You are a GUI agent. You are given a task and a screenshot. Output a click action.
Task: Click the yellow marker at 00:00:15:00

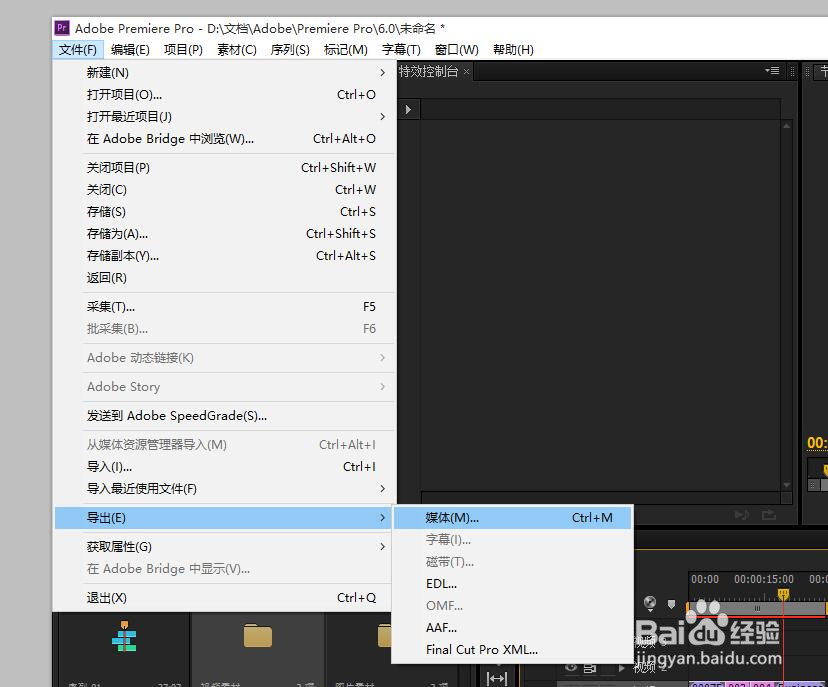784,592
